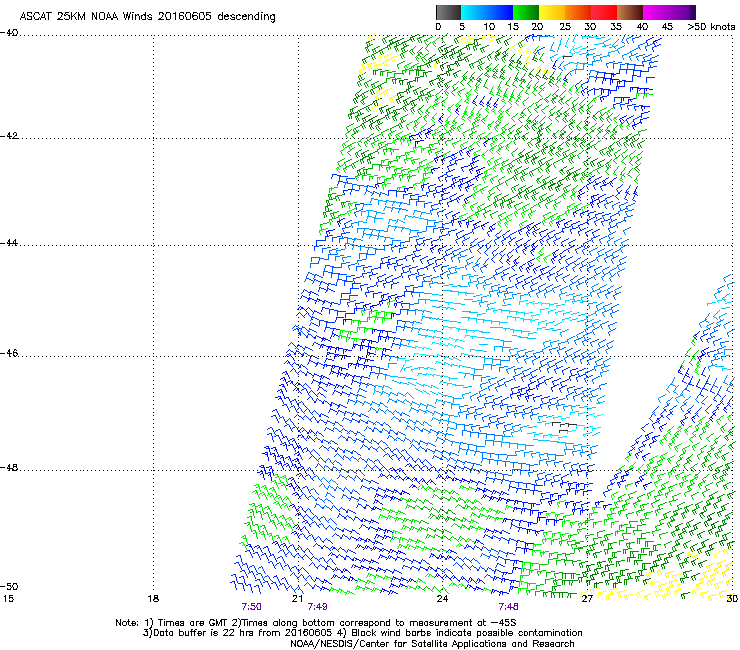Click the gray 0-5 knots legend swatch

[x=448, y=12]
